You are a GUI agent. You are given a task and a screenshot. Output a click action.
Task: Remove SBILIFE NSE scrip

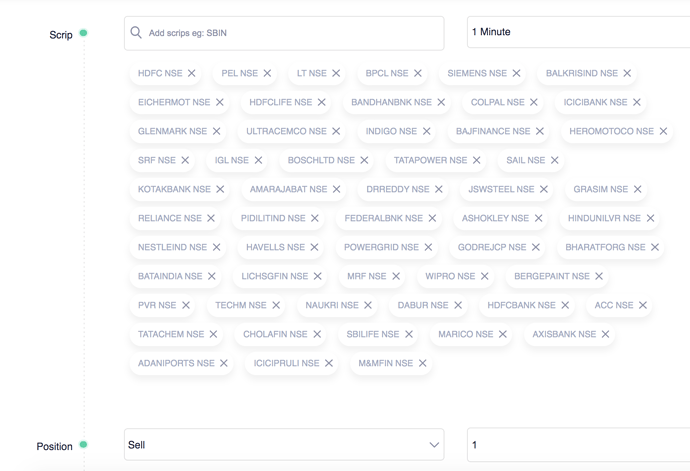point(409,334)
